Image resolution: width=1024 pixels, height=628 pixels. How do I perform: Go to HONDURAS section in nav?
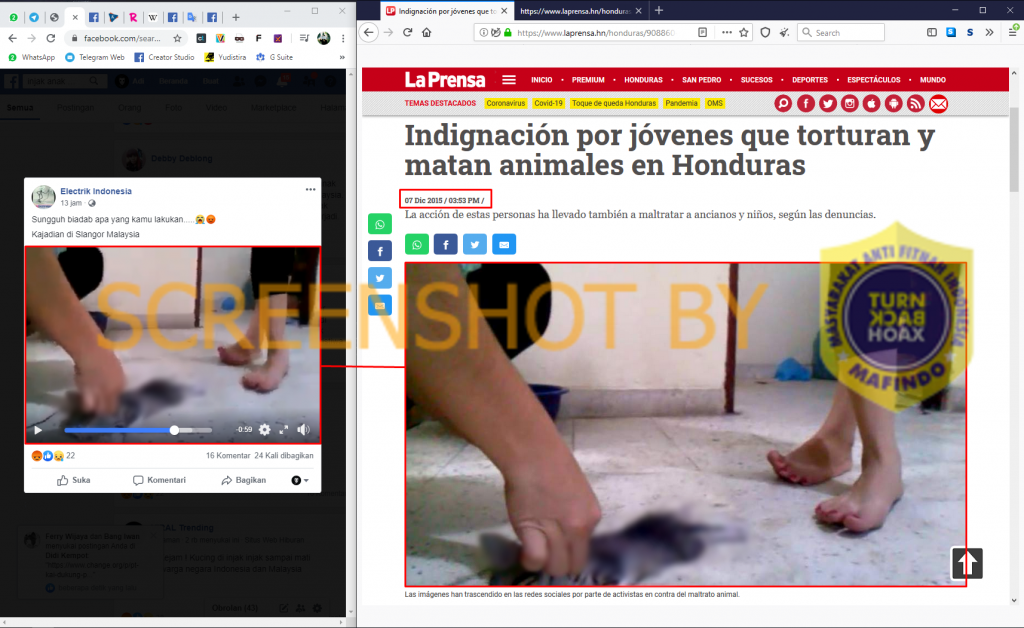(643, 80)
